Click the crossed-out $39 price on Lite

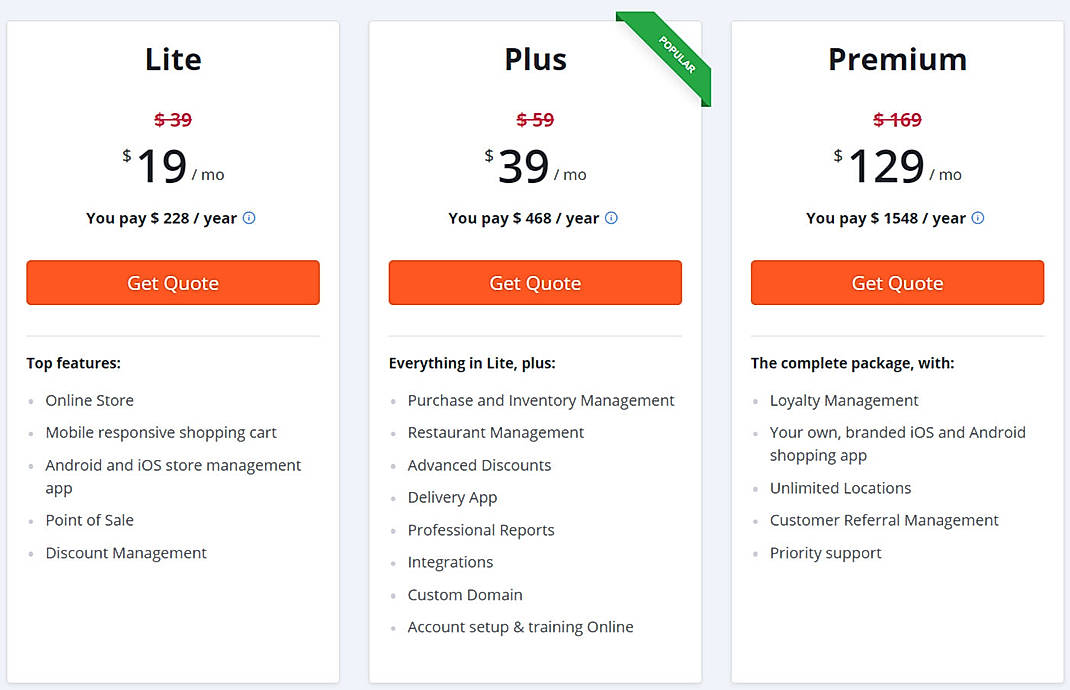pos(172,120)
